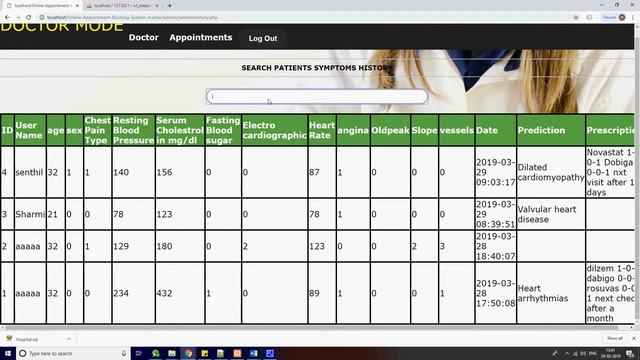
Task: Open the Appointments menu item
Action: pos(201,37)
